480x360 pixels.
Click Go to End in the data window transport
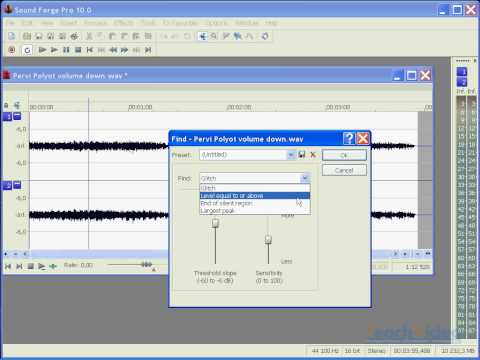(x=19, y=266)
